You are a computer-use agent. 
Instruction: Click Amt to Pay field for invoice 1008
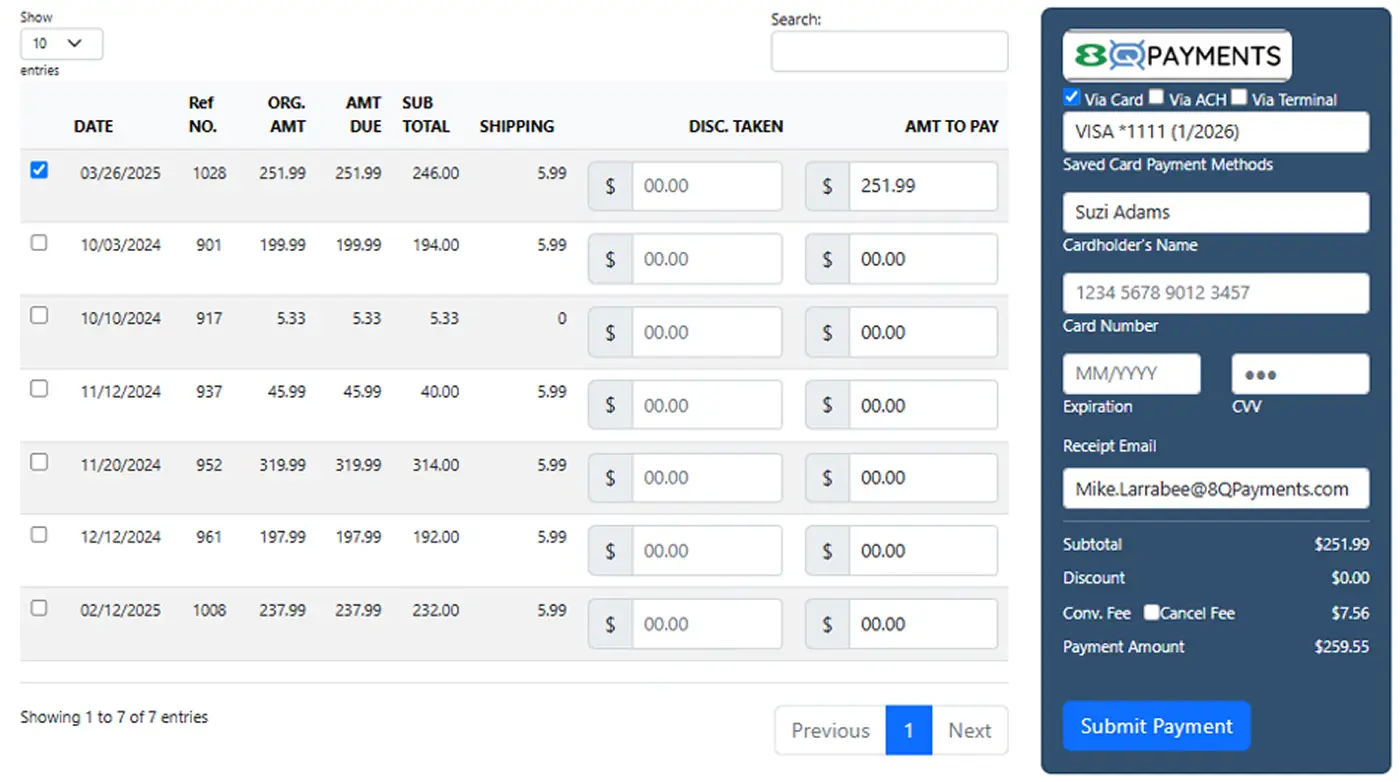click(922, 624)
